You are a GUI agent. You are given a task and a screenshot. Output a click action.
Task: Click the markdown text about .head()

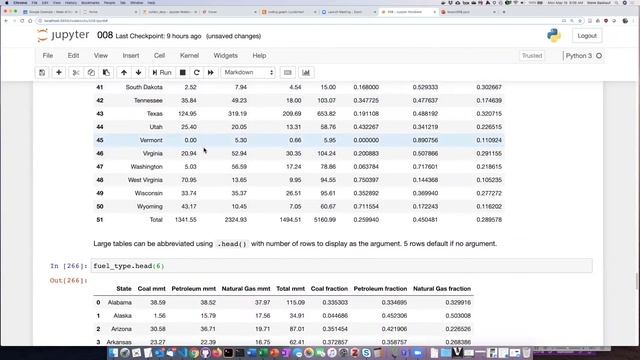pyautogui.click(x=295, y=244)
